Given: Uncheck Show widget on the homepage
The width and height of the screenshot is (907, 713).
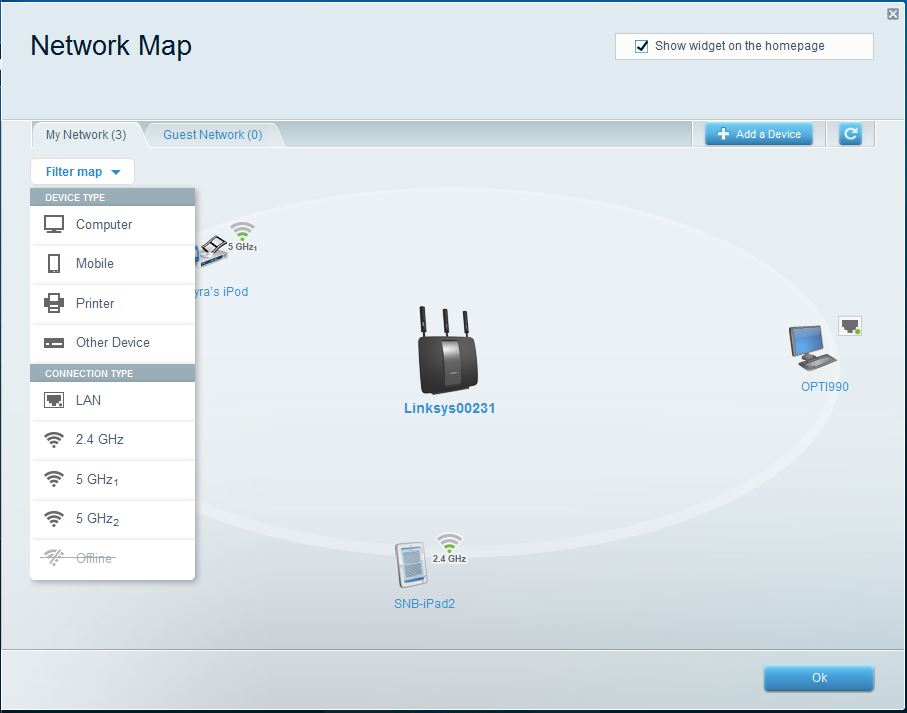Looking at the screenshot, I should 641,46.
